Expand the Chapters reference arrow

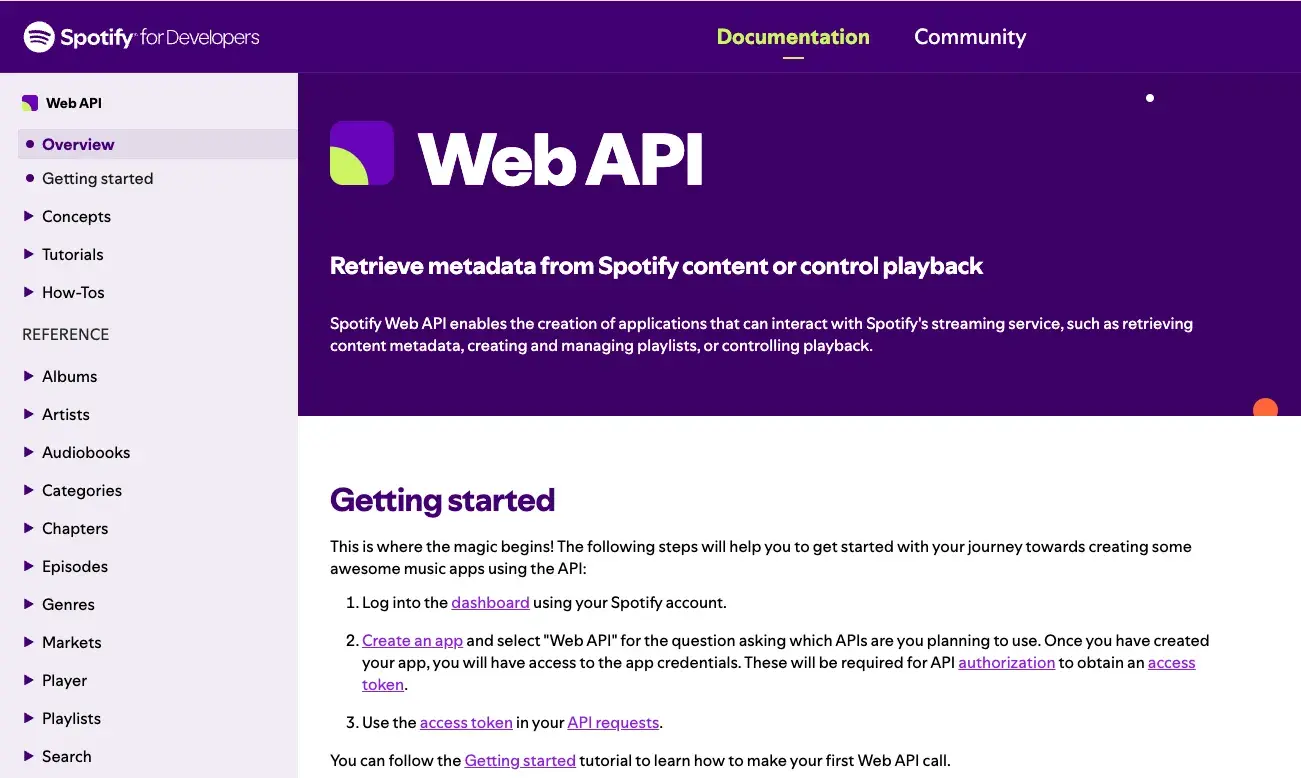(29, 528)
